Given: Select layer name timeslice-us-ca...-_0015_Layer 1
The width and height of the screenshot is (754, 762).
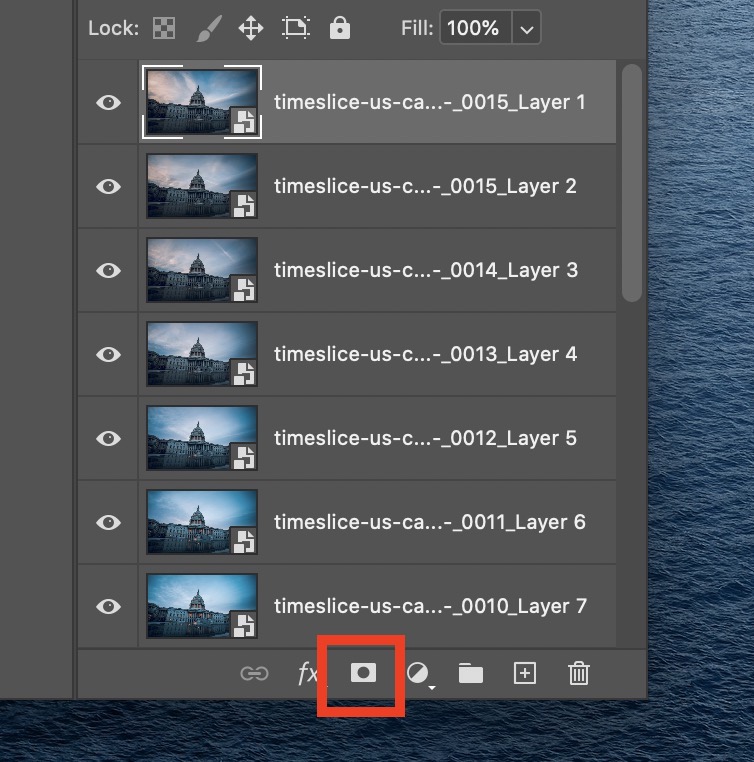Looking at the screenshot, I should (x=429, y=103).
